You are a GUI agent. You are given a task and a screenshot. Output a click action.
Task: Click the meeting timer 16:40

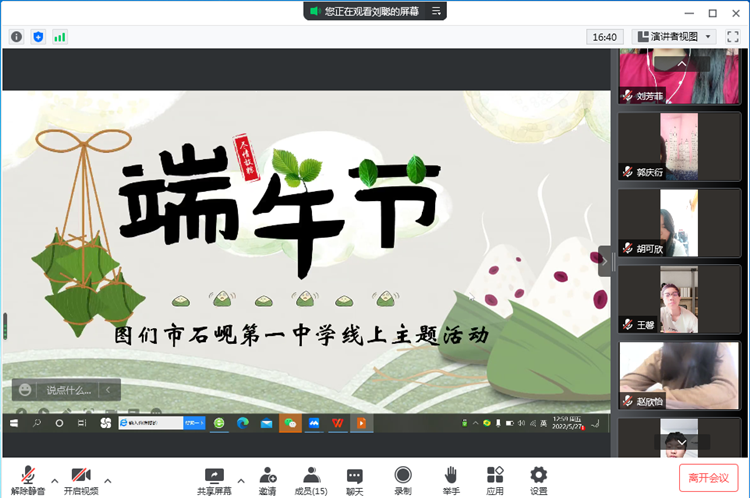(x=605, y=37)
